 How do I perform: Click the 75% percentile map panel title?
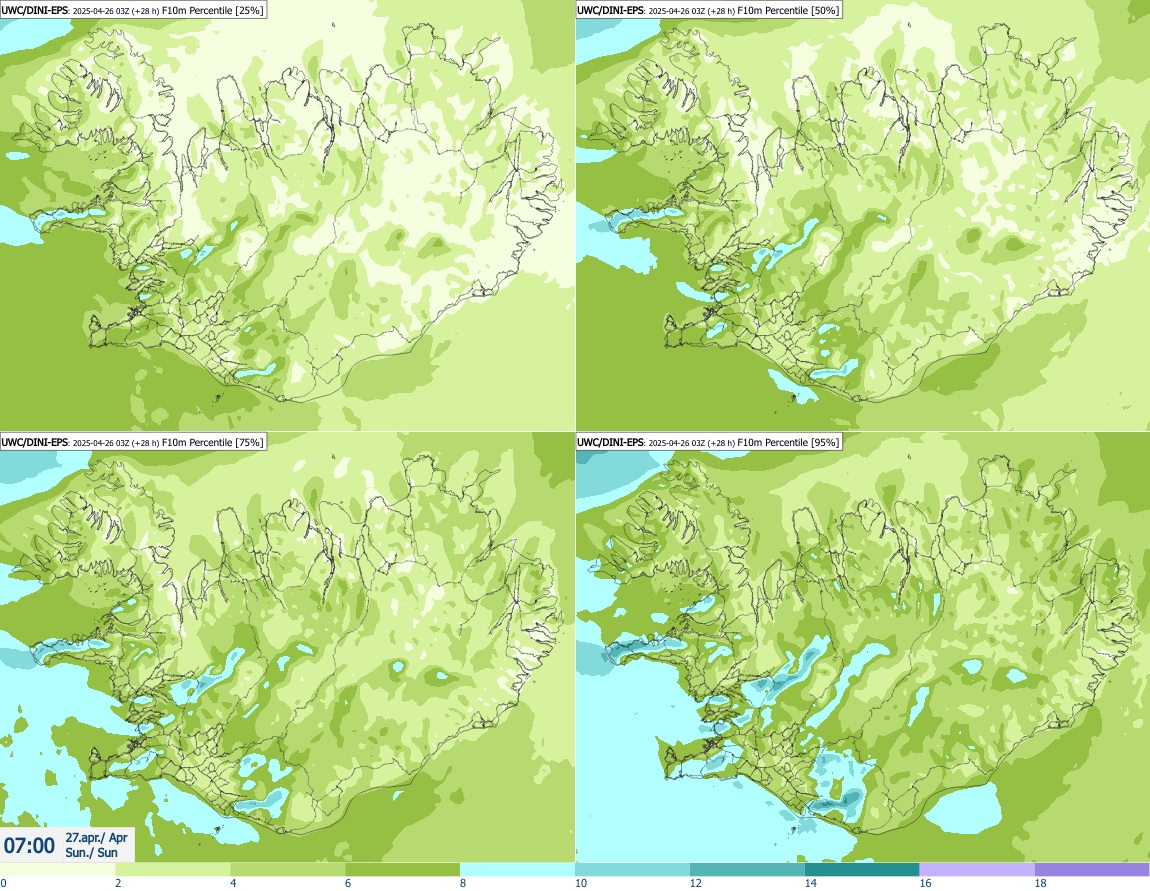133,441
